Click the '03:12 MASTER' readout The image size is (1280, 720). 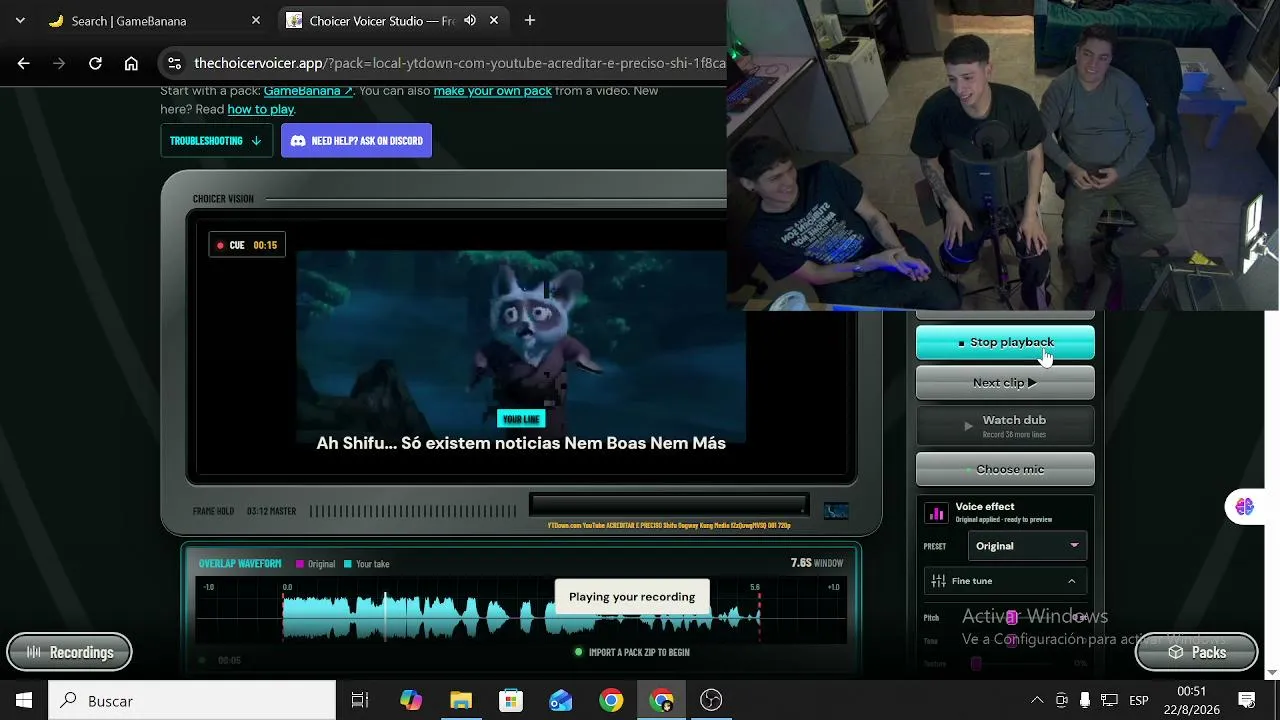[x=271, y=511]
